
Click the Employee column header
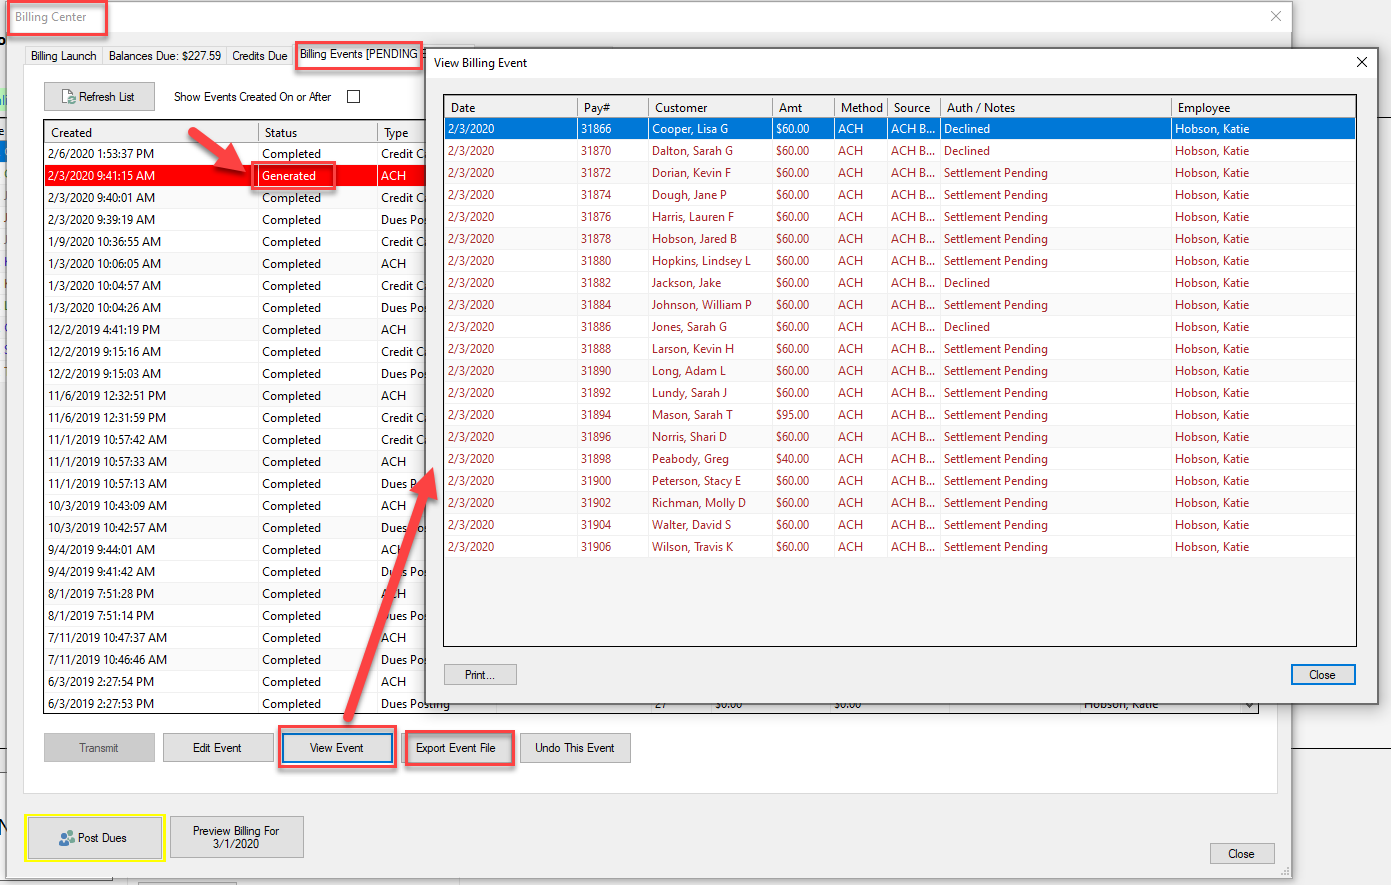coord(1263,107)
